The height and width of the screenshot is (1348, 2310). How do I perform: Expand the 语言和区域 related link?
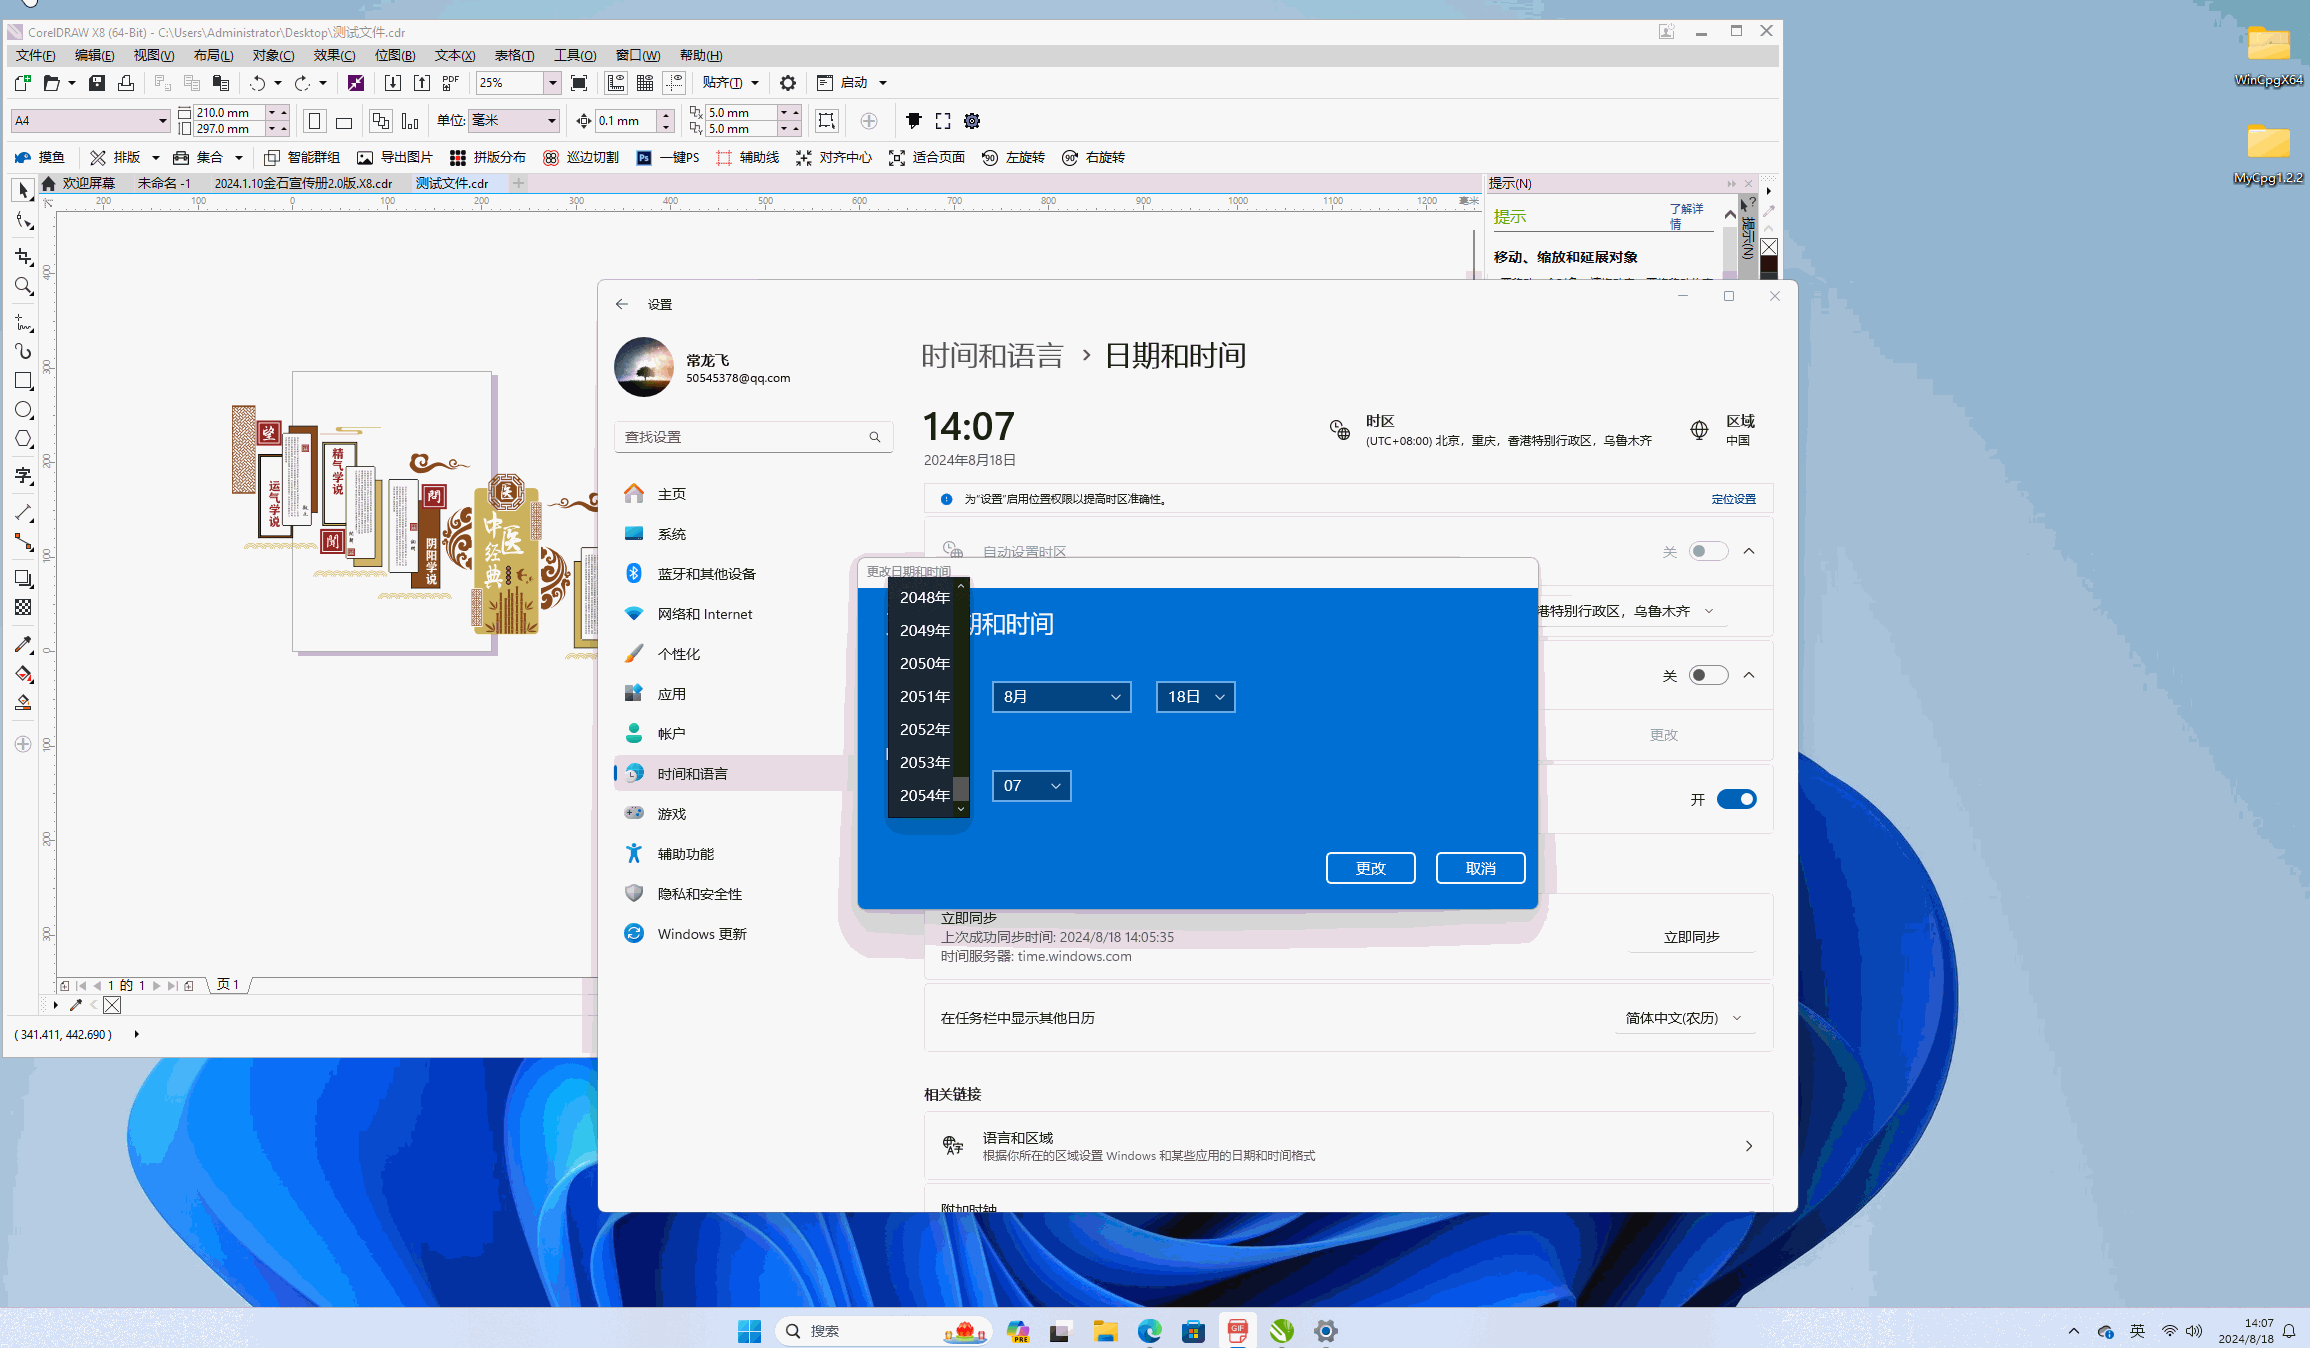(1348, 1146)
